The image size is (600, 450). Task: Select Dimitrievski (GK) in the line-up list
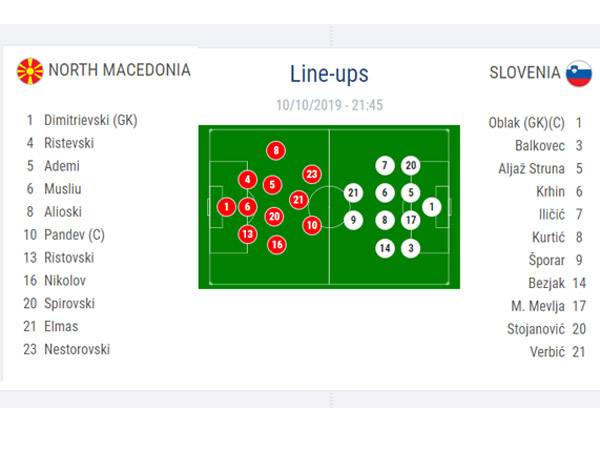[x=91, y=120]
